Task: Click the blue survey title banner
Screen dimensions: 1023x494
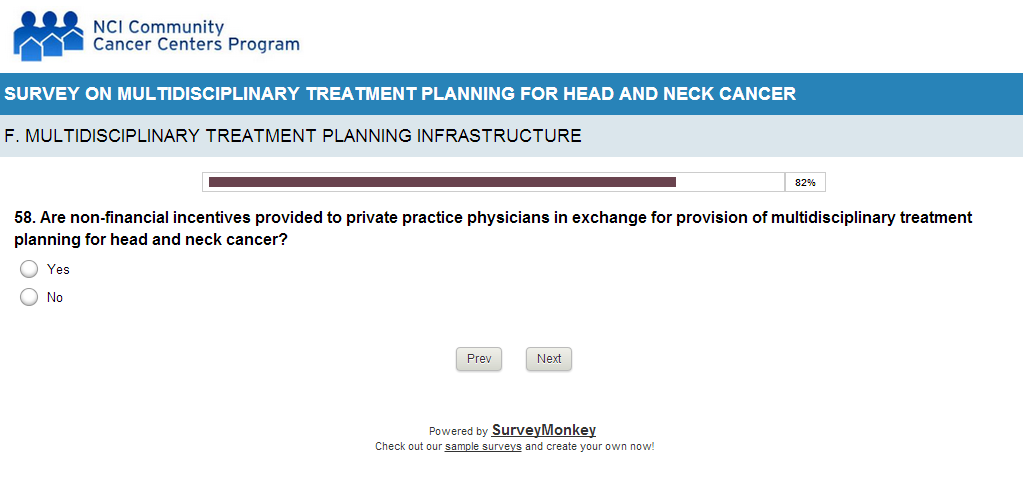Action: 400,94
